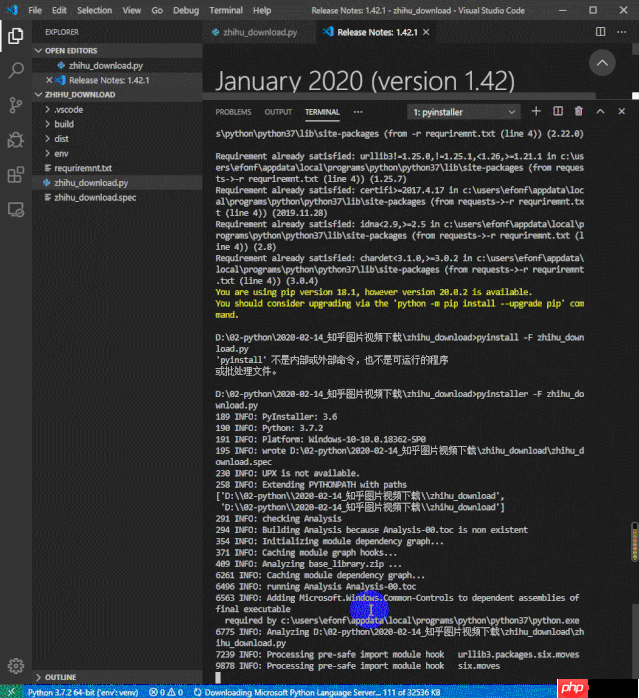Click the January 2020 version 1.42 heading
639x698 pixels.
pos(365,81)
